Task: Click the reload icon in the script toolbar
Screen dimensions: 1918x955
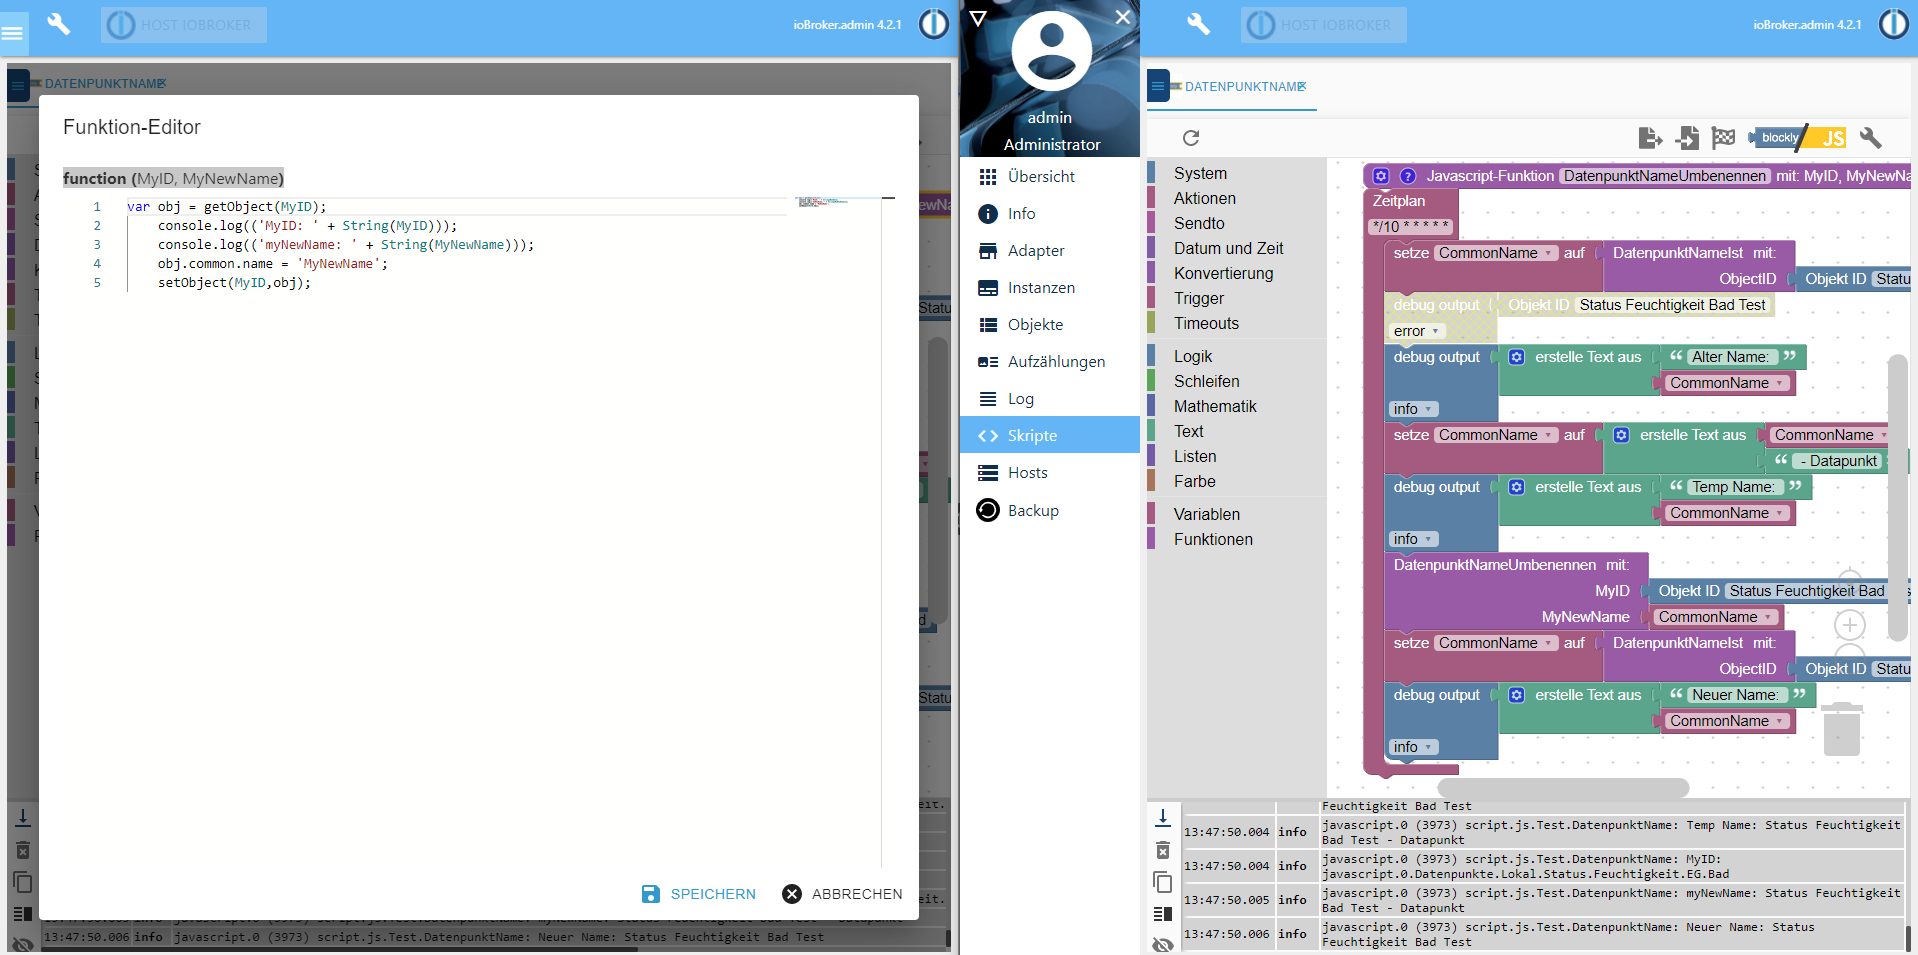Action: [1190, 138]
